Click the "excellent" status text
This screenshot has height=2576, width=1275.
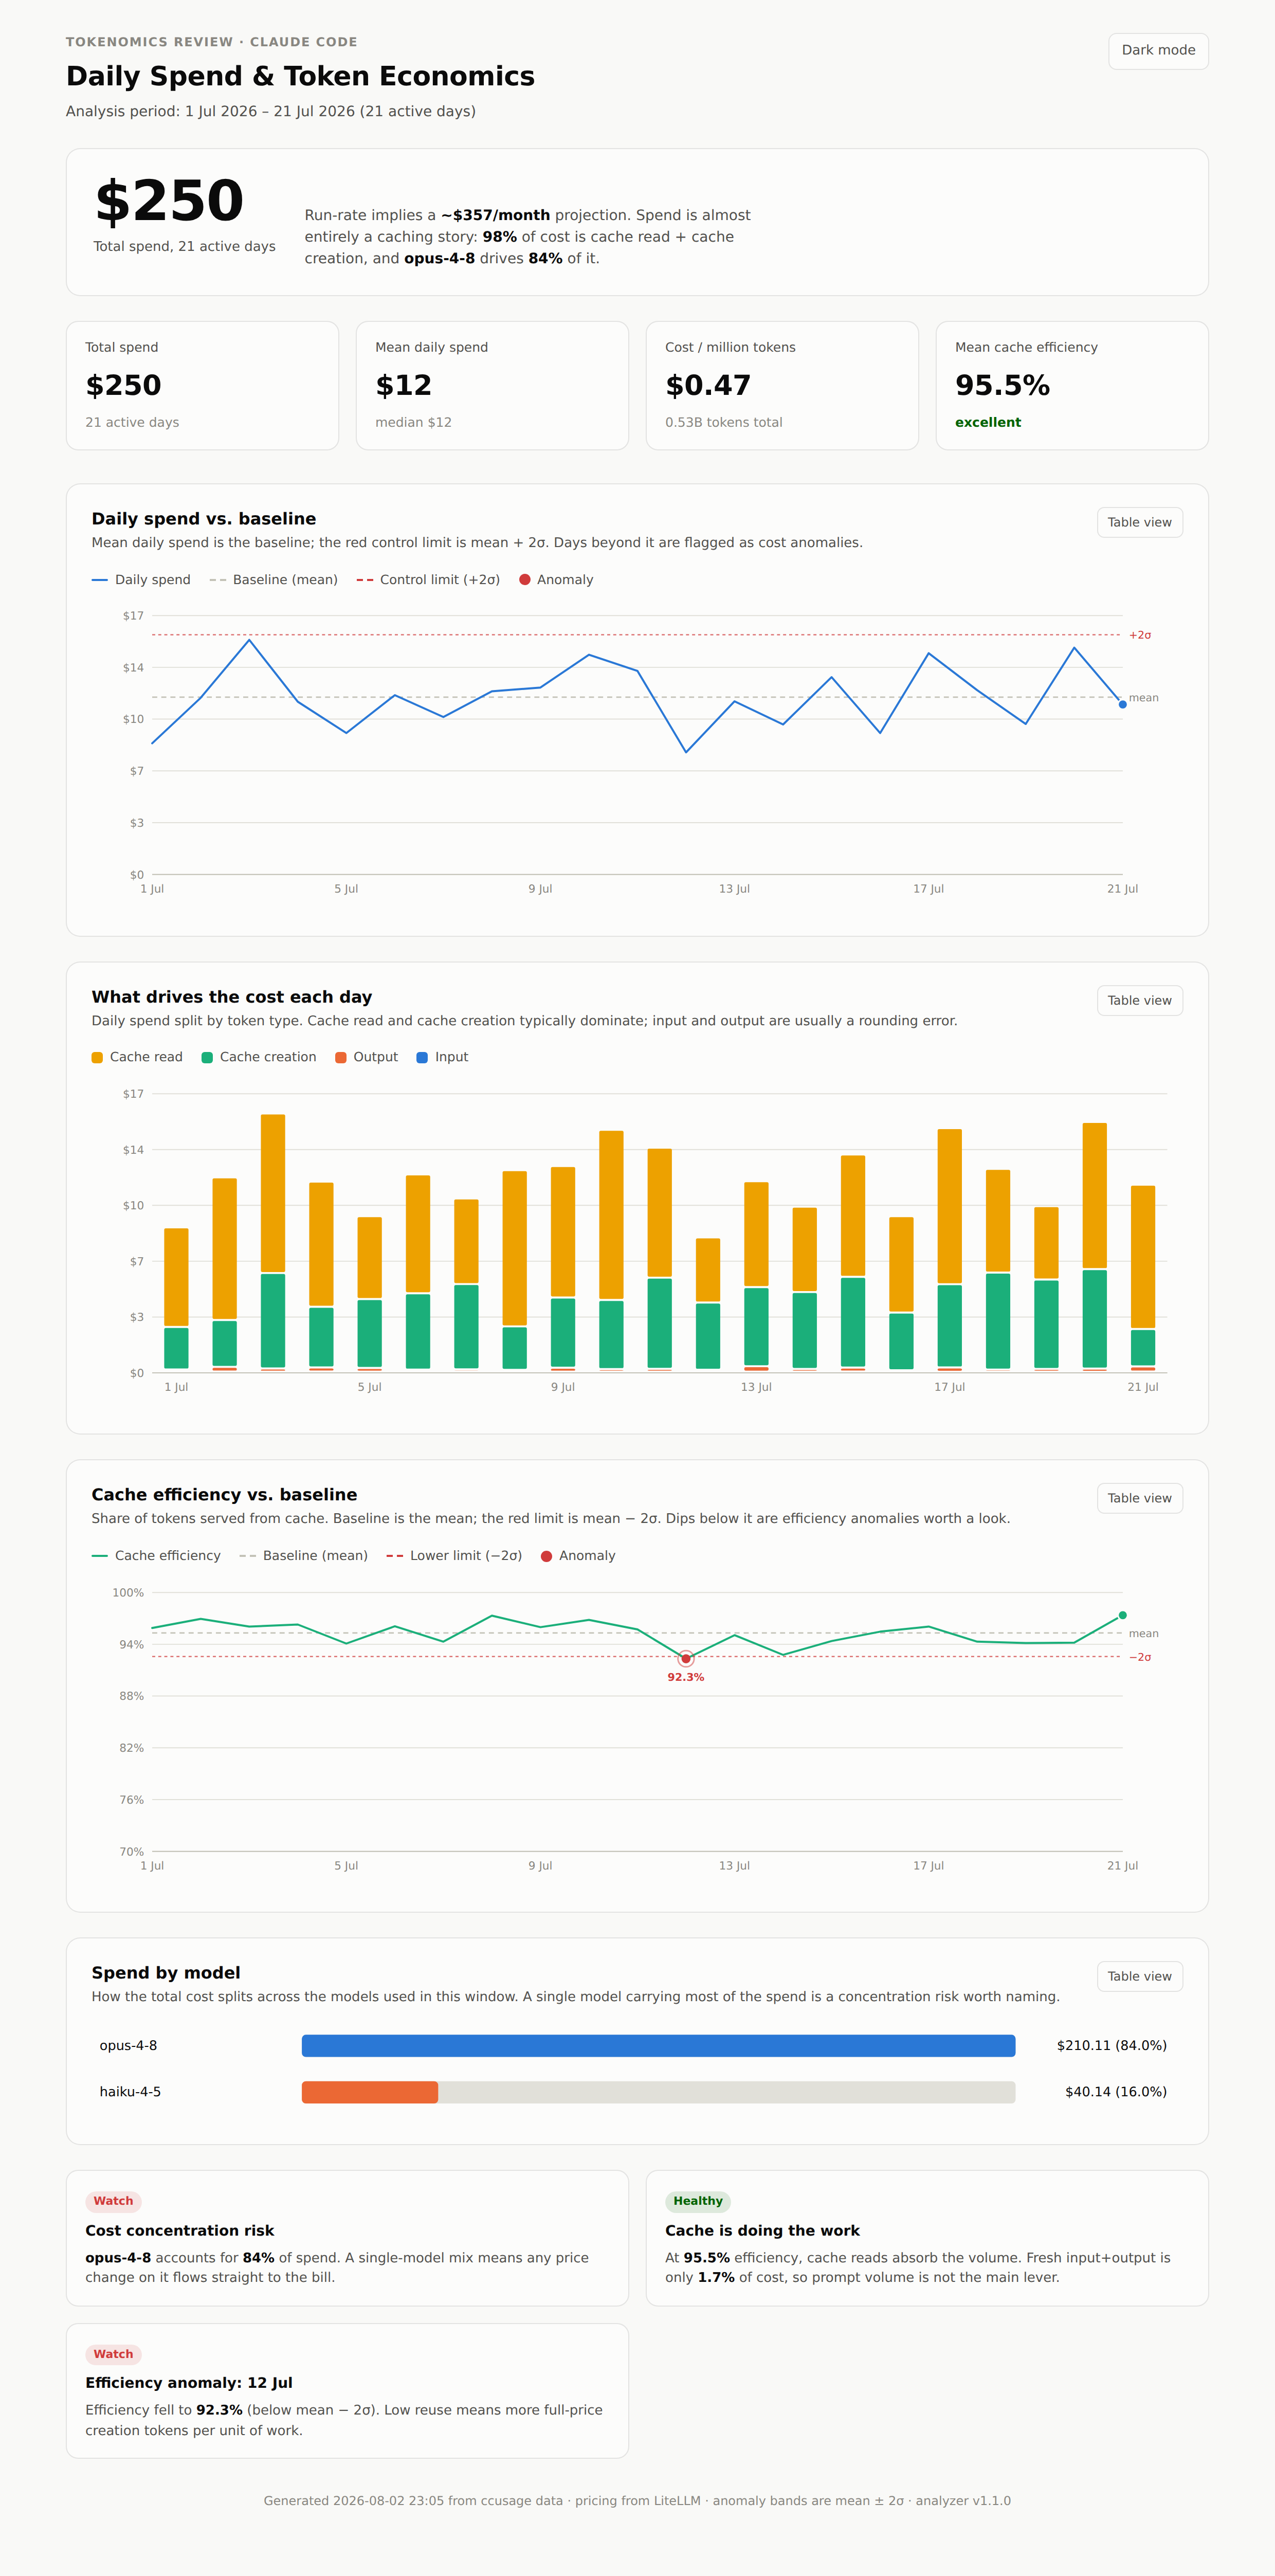coord(988,422)
